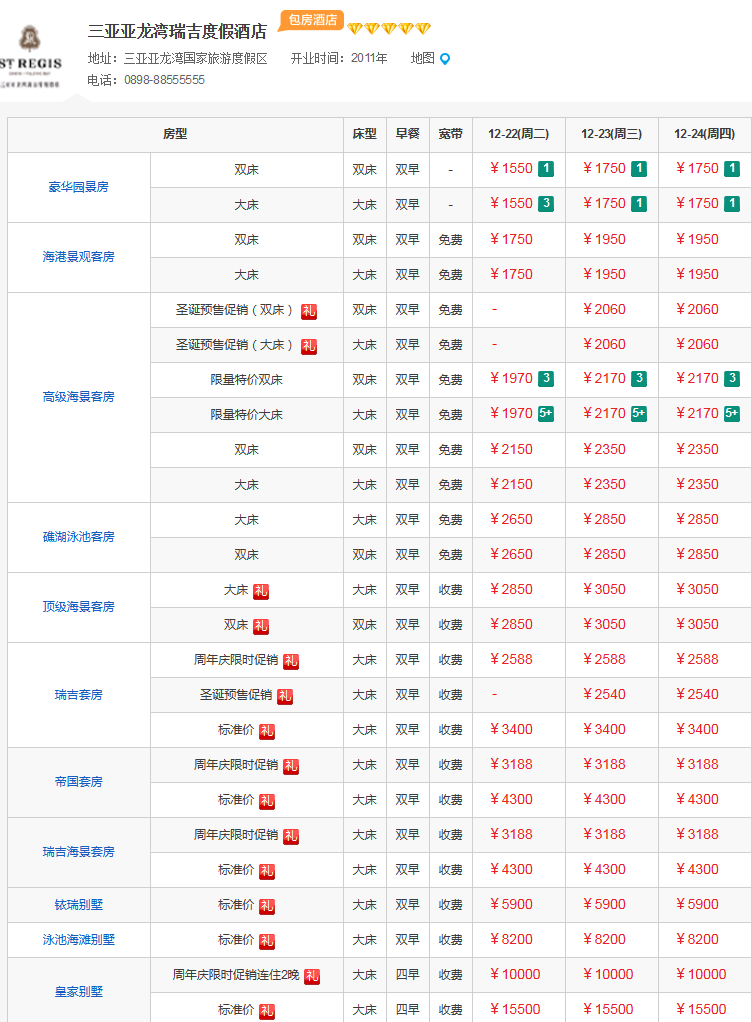Click gift icon on 瑞吉套房 圣诞预售促销

(x=285, y=696)
